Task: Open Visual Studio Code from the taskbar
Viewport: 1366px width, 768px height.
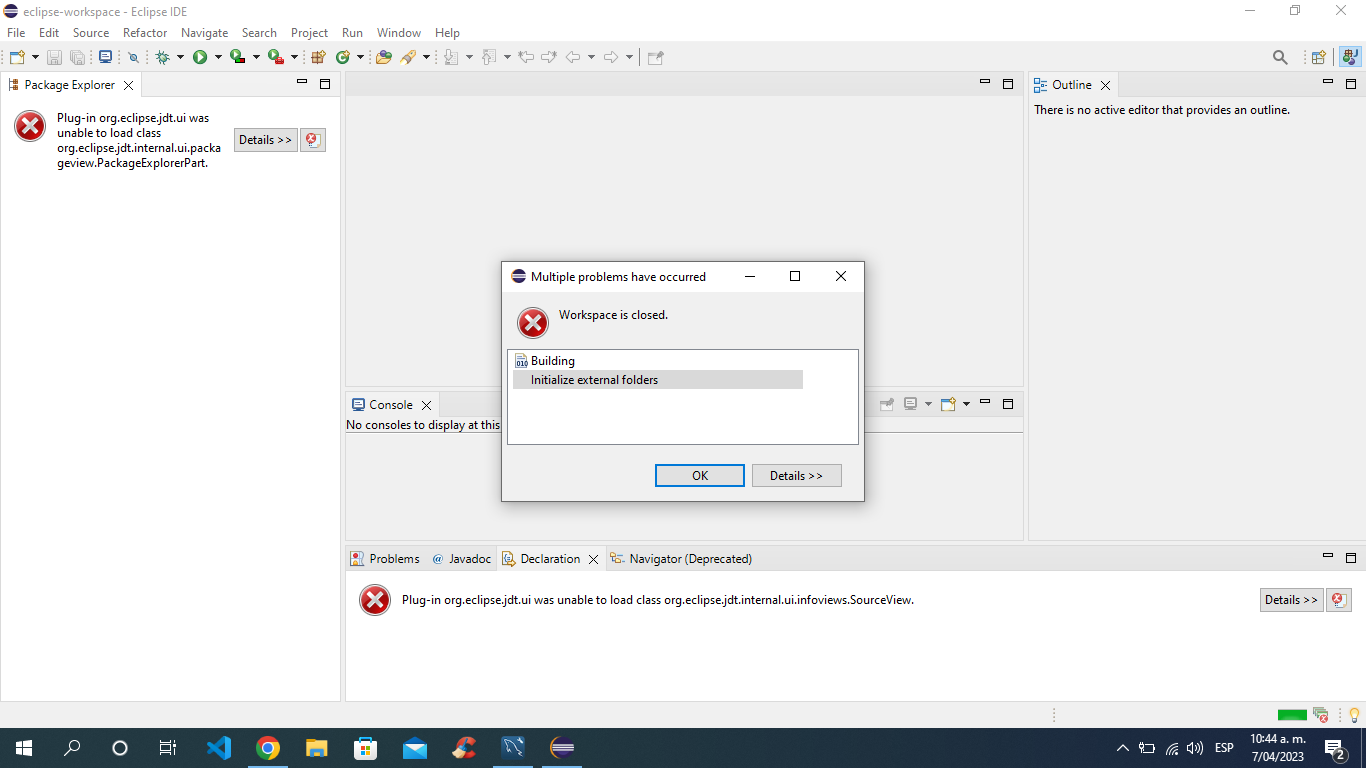Action: point(219,748)
